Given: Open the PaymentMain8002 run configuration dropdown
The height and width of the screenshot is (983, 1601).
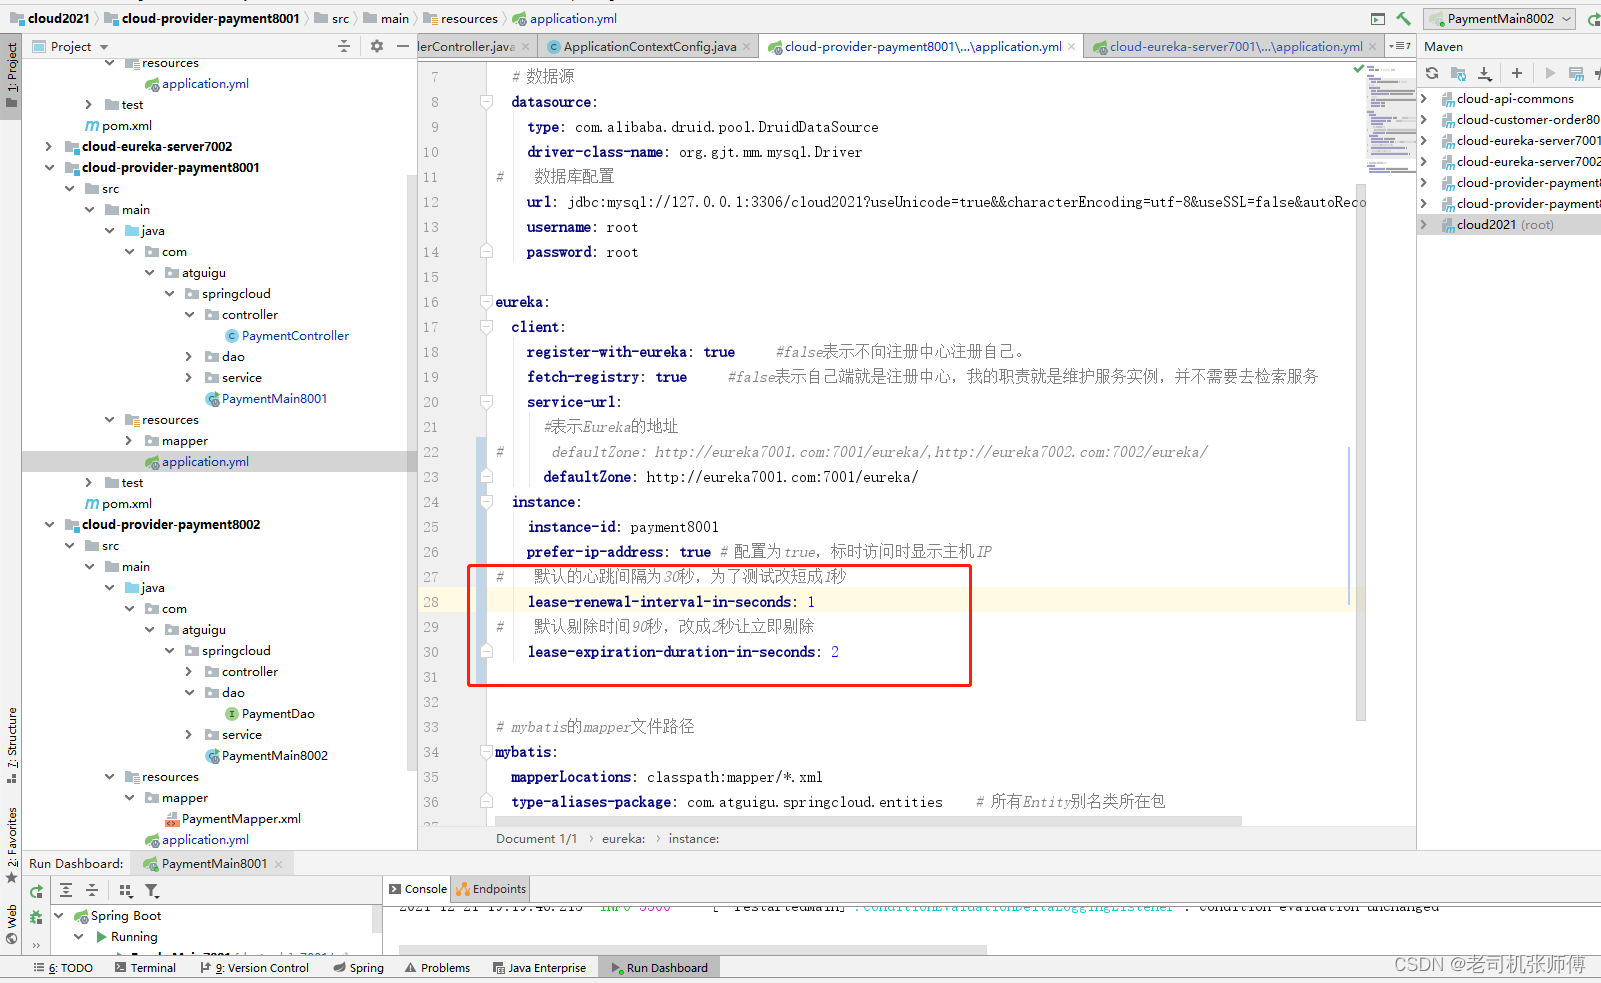Looking at the screenshot, I should click(x=1501, y=18).
